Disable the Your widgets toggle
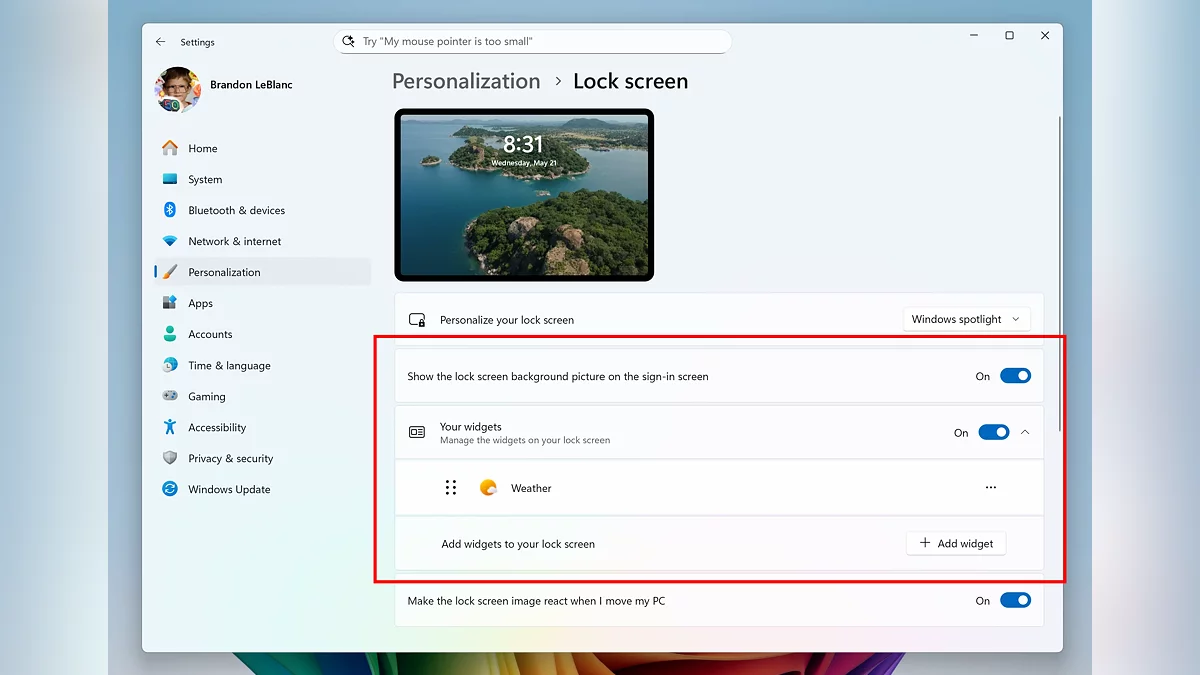1200x675 pixels. [x=994, y=432]
